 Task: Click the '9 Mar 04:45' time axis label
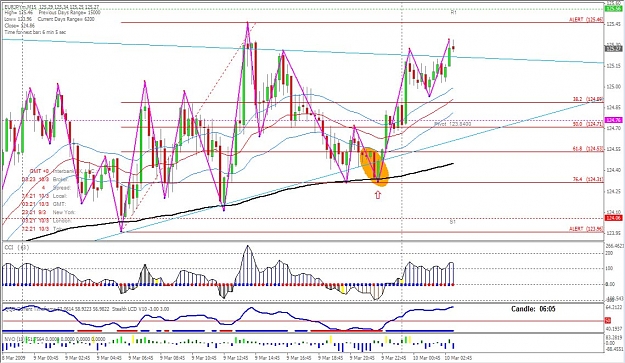coord(109,357)
